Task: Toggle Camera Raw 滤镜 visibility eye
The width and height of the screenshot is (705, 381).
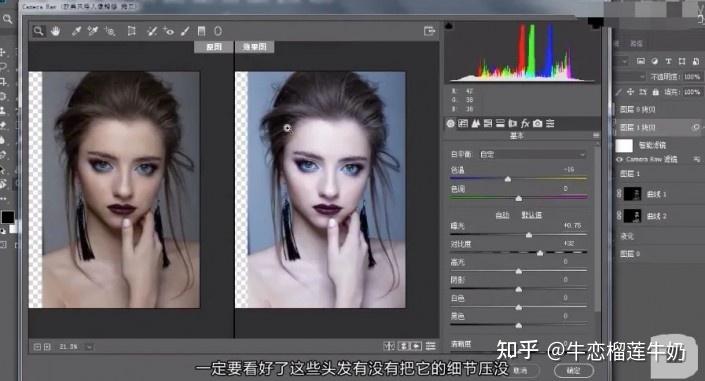Action: pyautogui.click(x=620, y=159)
